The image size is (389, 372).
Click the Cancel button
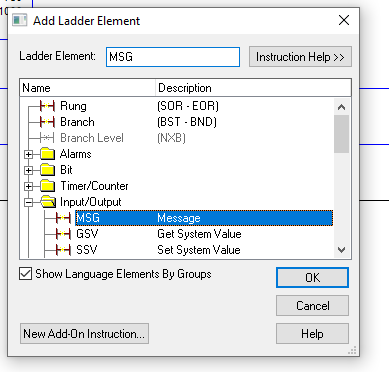pyautogui.click(x=312, y=306)
